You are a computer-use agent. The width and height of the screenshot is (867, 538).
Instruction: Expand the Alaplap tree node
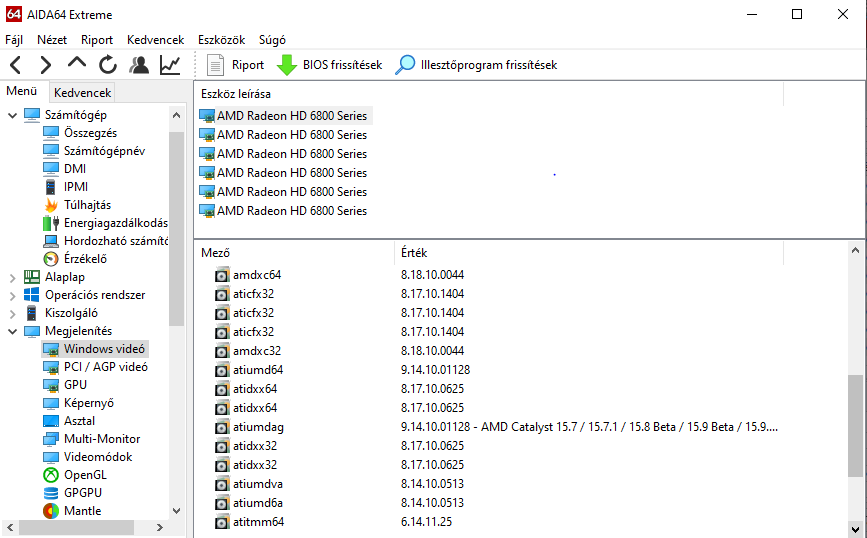tap(12, 278)
